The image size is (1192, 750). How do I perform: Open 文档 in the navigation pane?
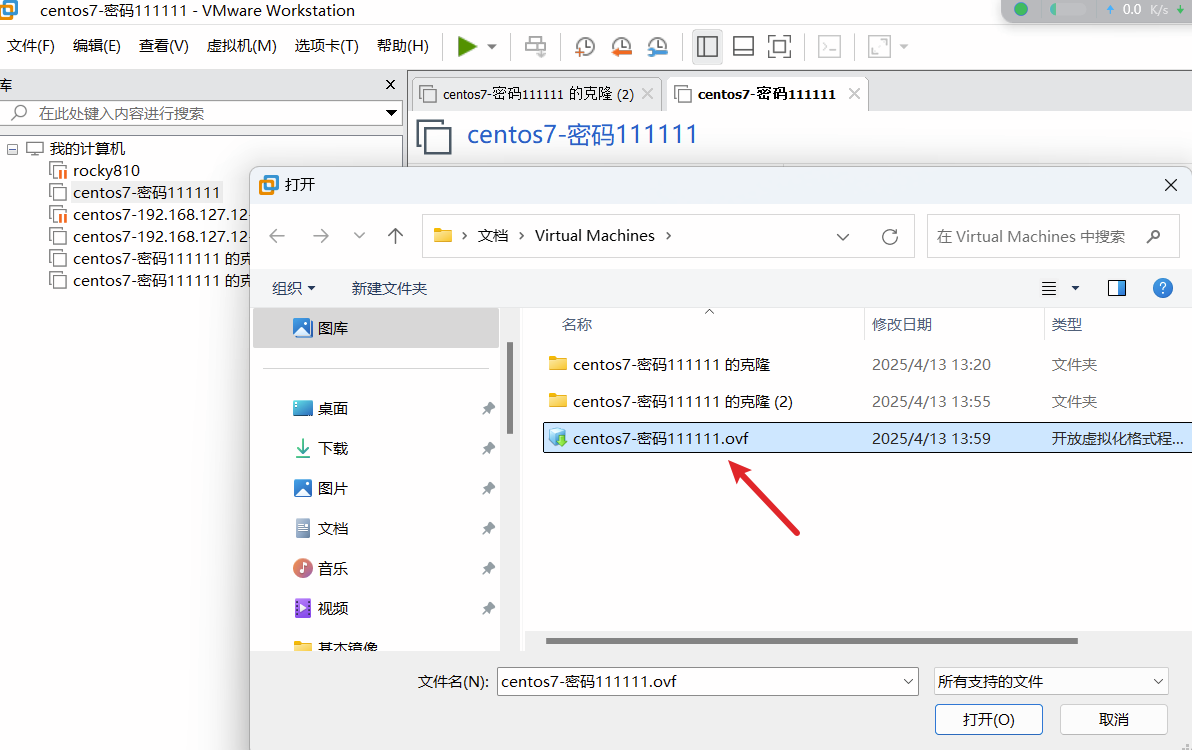(x=332, y=528)
